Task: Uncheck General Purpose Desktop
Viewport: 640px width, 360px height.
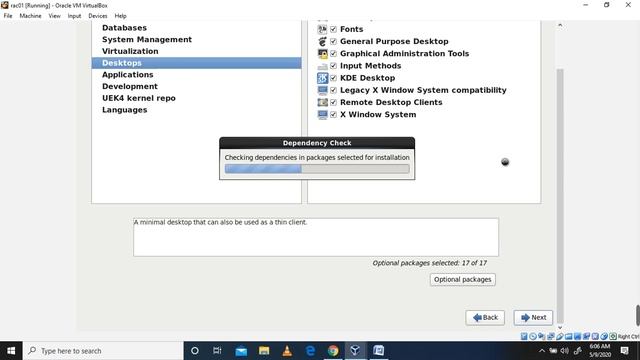Action: tap(333, 42)
